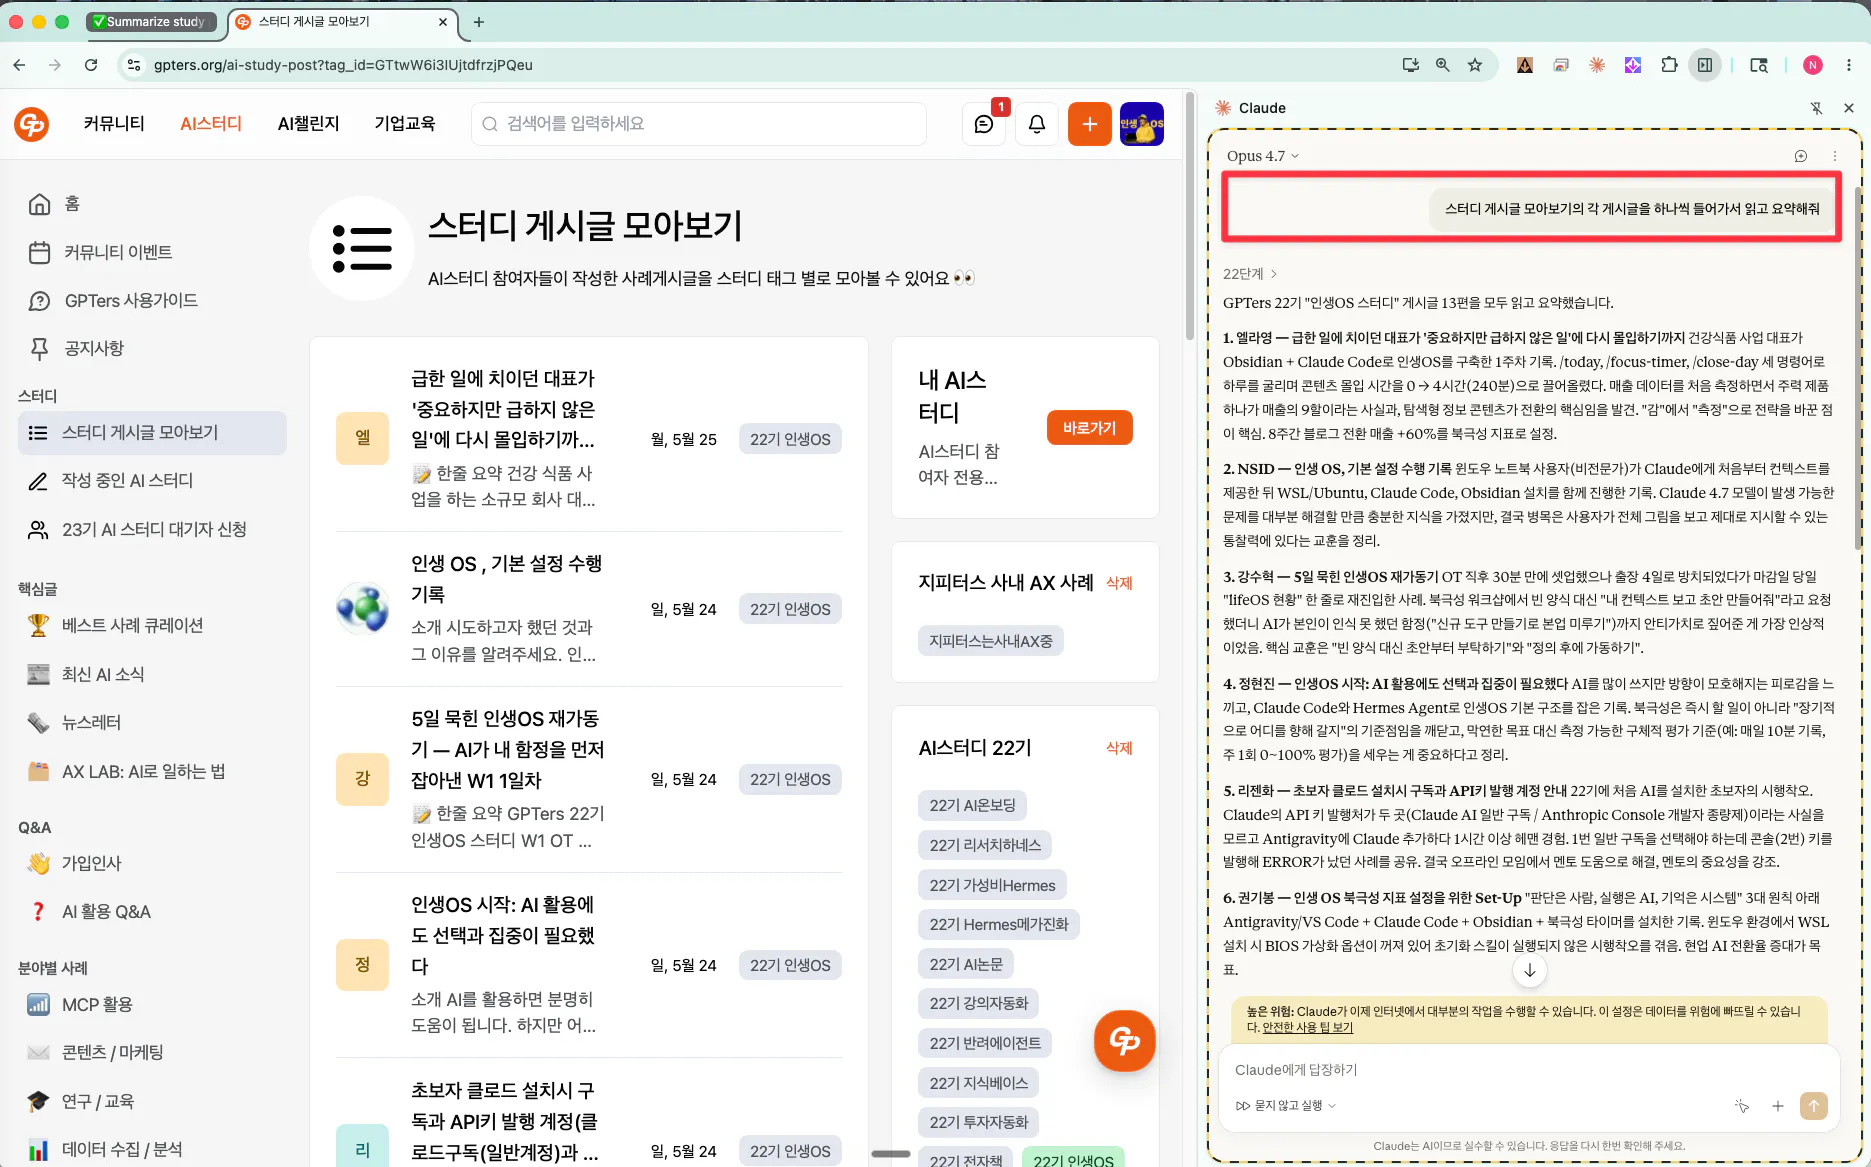This screenshot has width=1871, height=1167.
Task: Open Chrome profile N avatar
Action: [1812, 65]
